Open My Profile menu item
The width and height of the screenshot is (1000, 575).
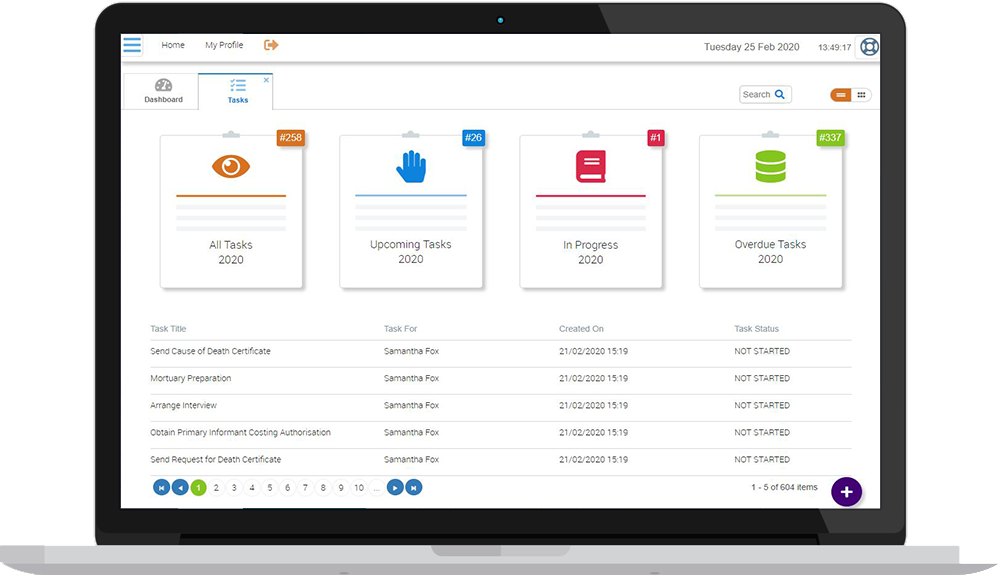click(x=224, y=45)
